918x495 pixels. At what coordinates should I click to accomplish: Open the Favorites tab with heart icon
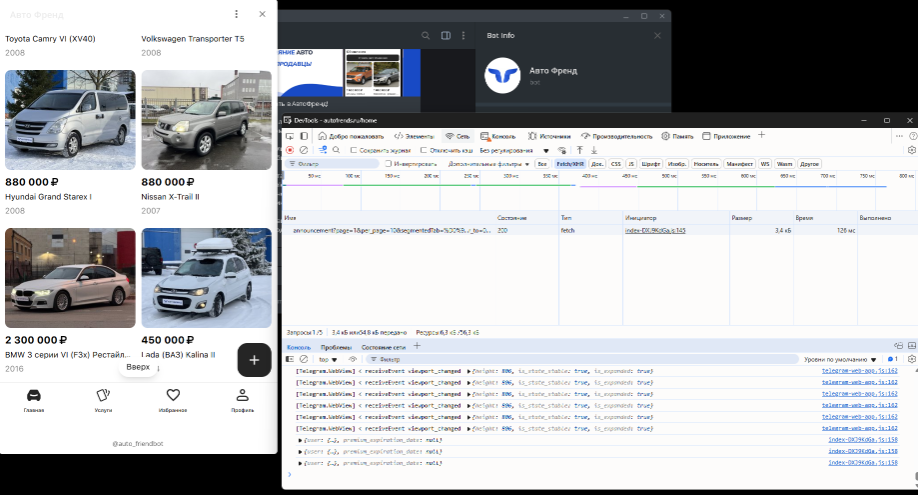pos(173,399)
